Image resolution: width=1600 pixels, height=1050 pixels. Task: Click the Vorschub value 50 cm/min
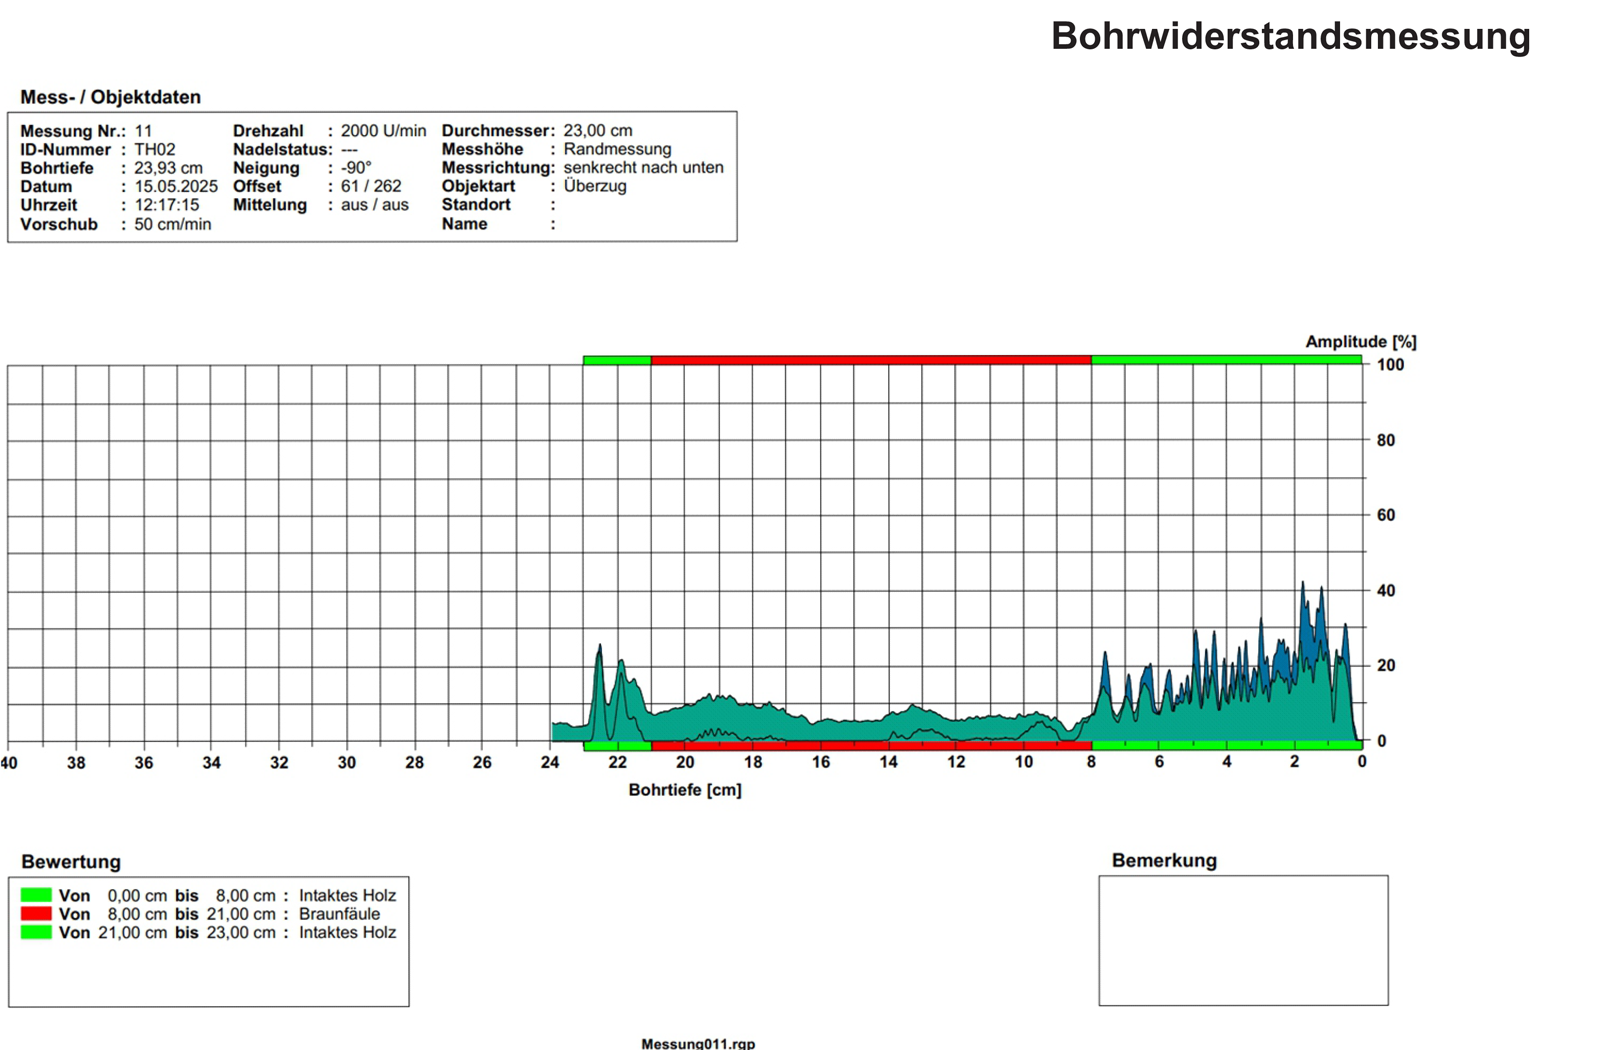[x=173, y=224]
